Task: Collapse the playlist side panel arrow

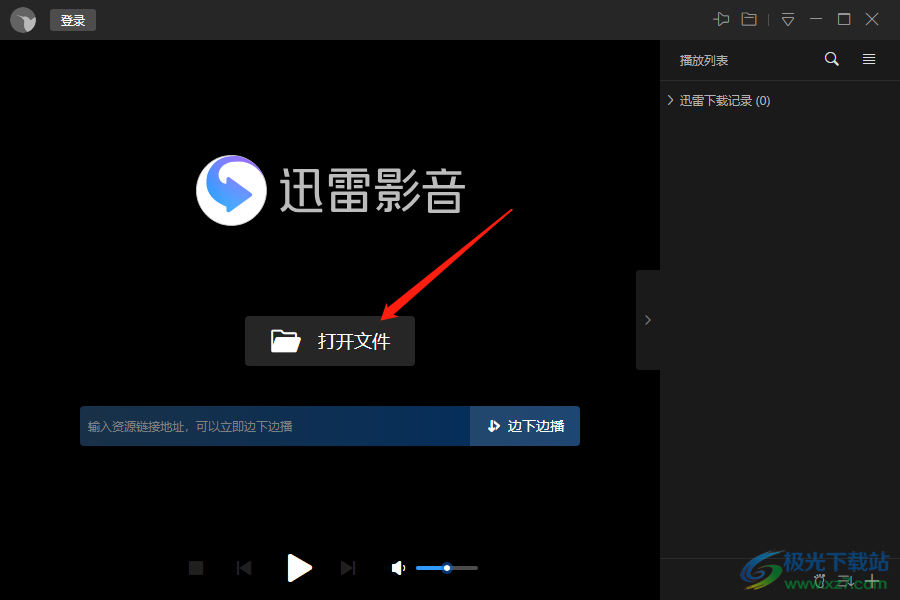Action: [648, 320]
